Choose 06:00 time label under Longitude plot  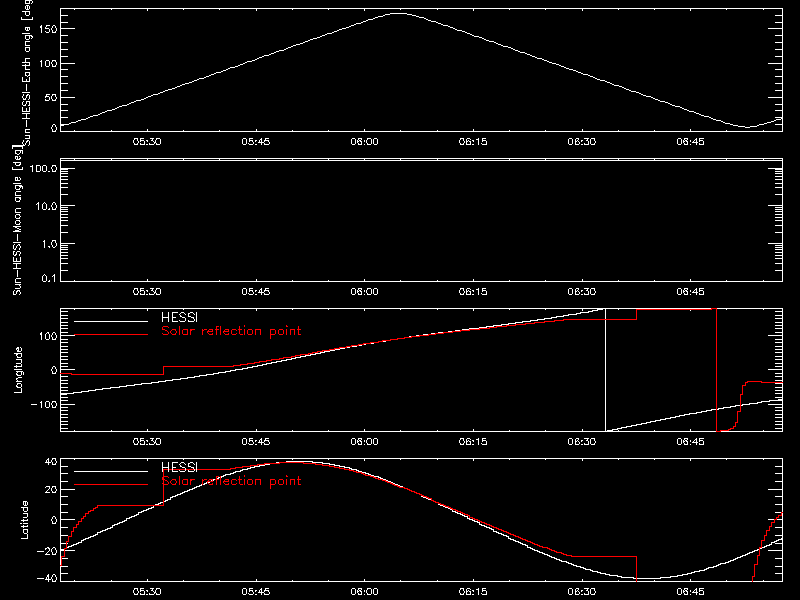(x=364, y=442)
